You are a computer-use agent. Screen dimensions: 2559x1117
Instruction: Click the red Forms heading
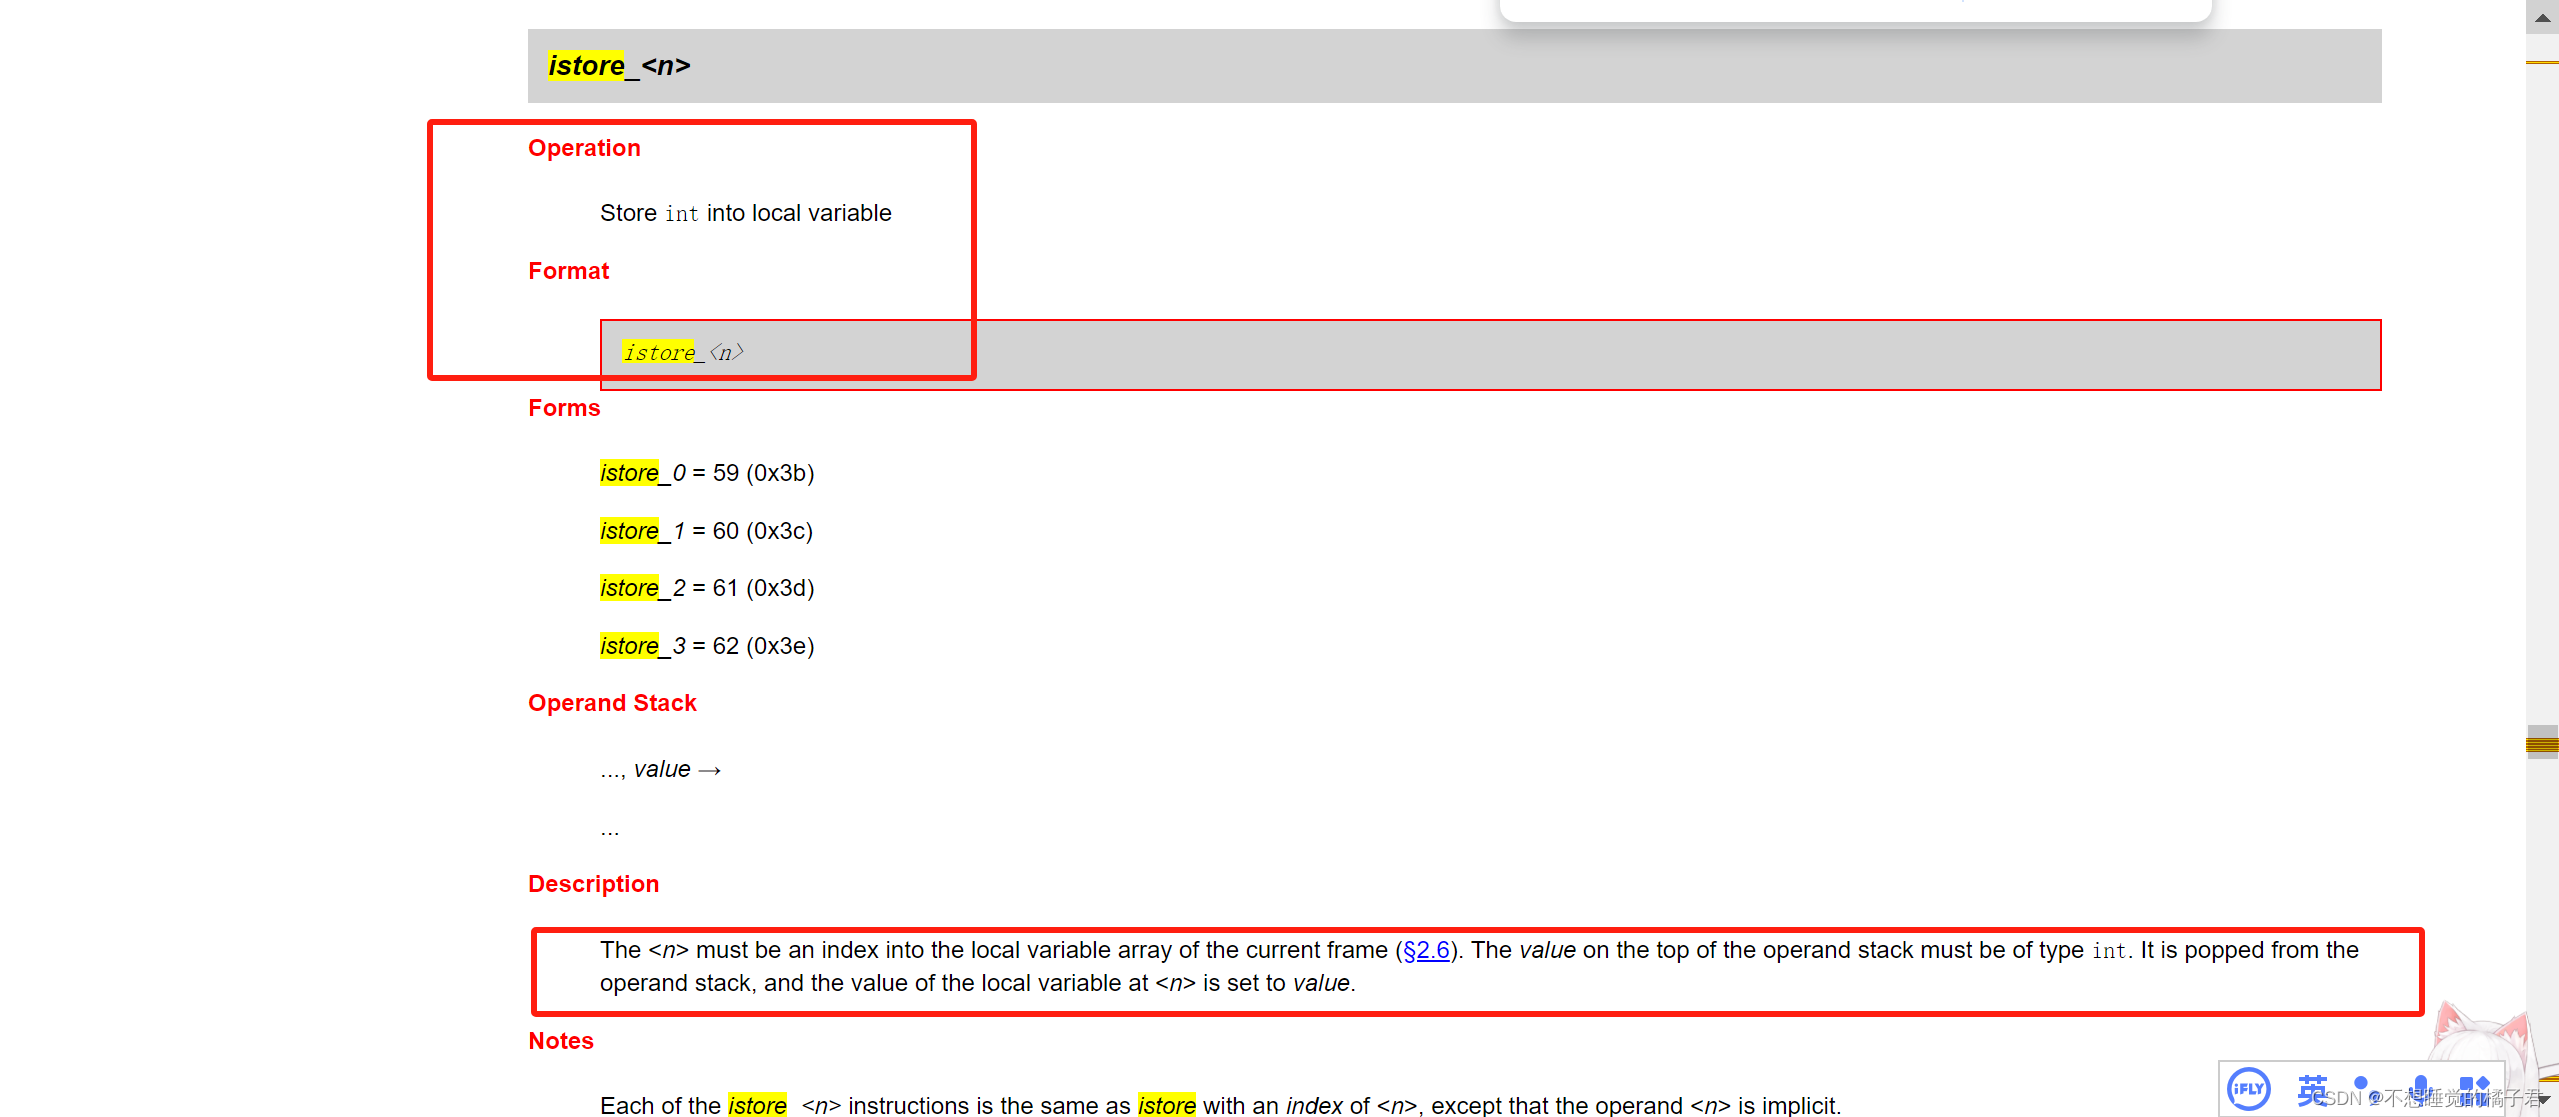coord(564,408)
